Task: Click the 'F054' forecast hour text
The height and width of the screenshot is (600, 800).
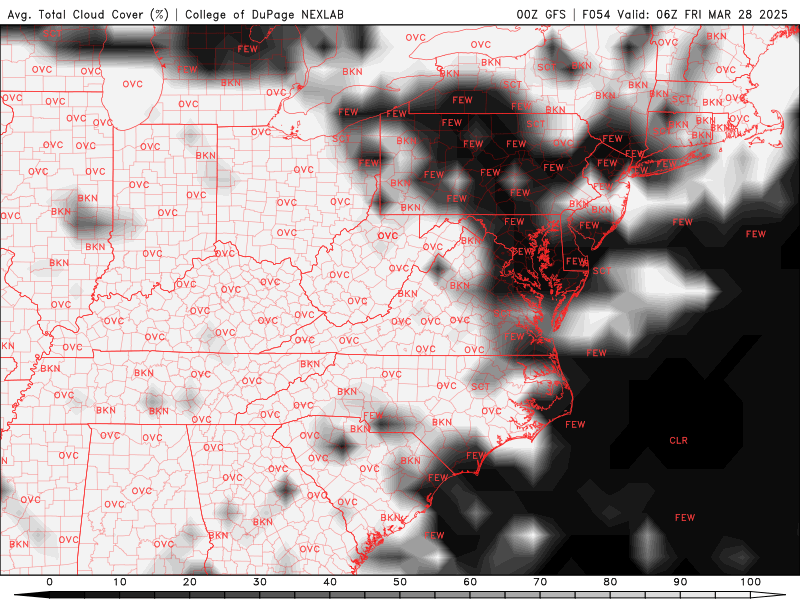Action: tap(596, 14)
